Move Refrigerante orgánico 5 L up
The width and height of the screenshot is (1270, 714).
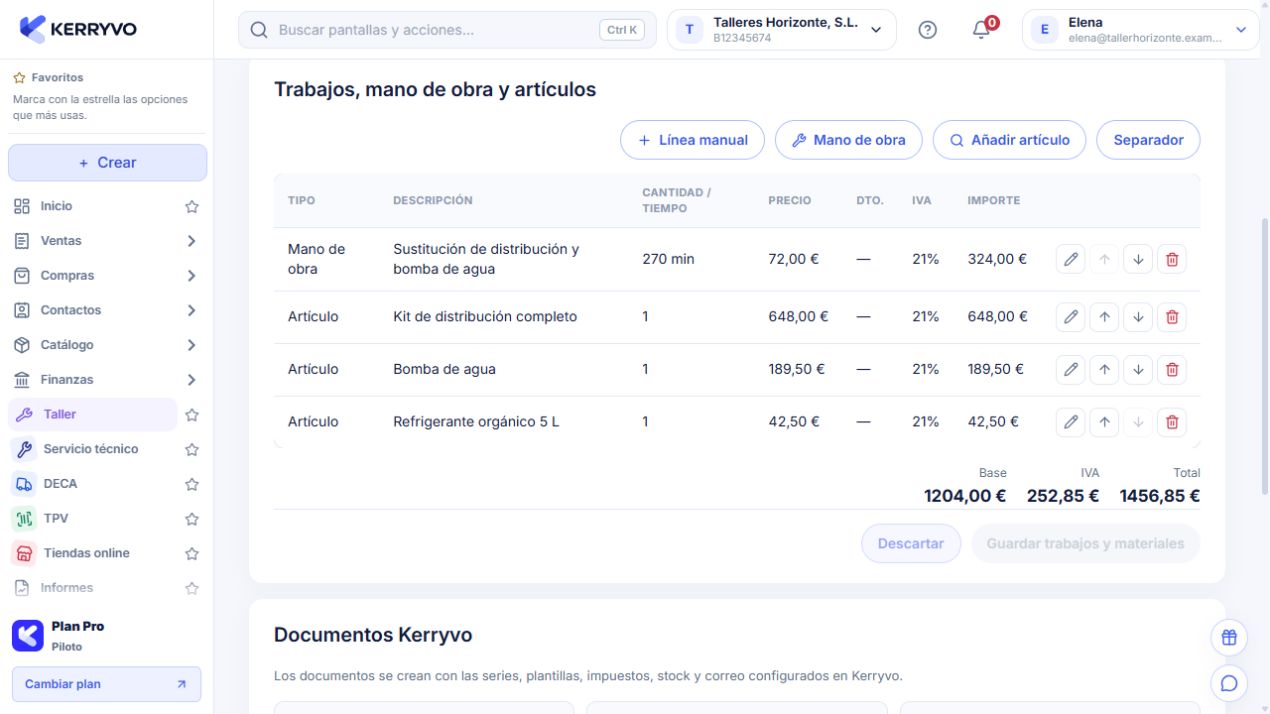click(x=1104, y=422)
